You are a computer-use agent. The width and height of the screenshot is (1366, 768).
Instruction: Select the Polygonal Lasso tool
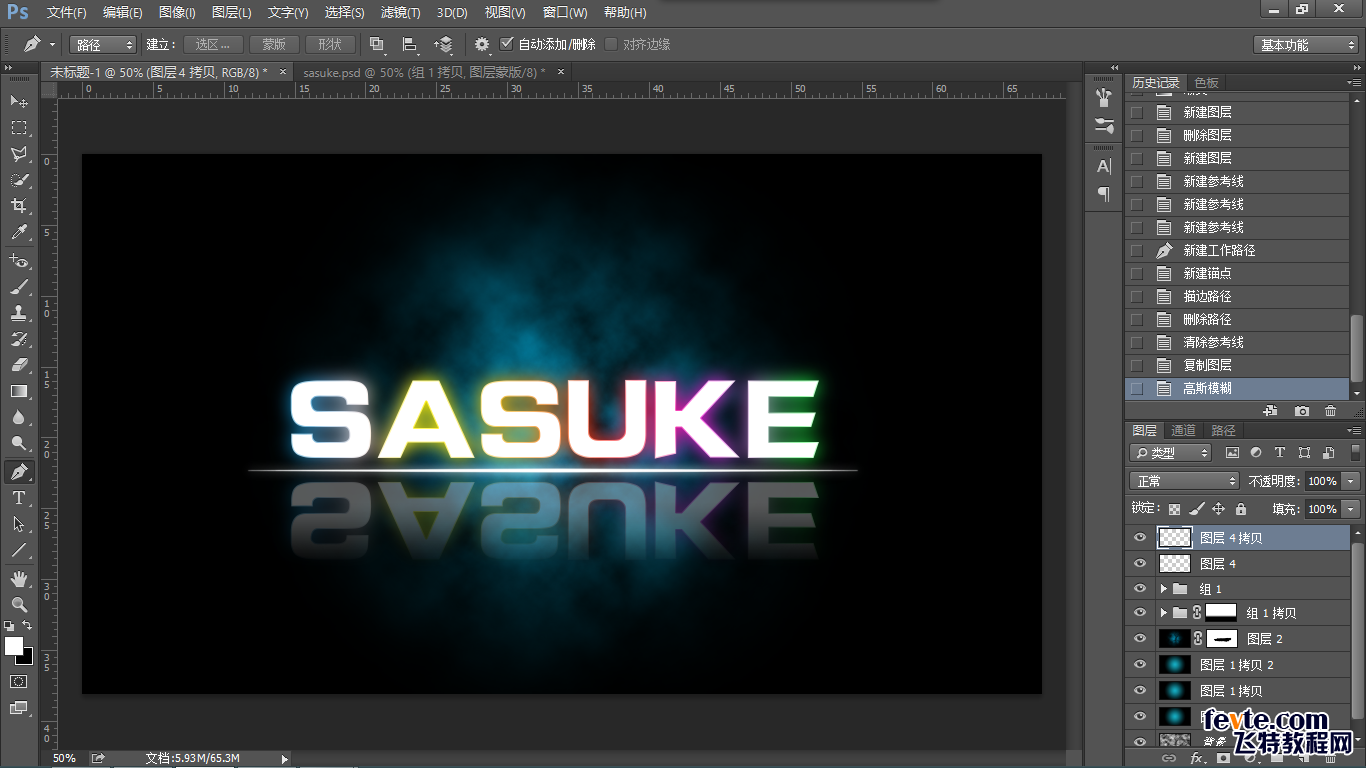coord(19,154)
